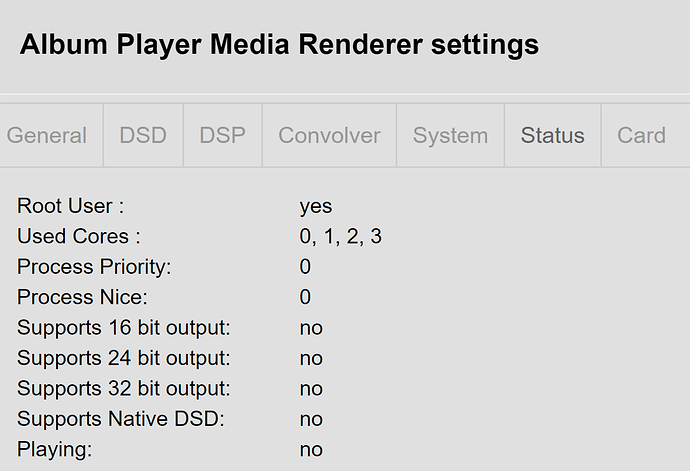Go to the System tab
The height and width of the screenshot is (471, 690).
[450, 135]
